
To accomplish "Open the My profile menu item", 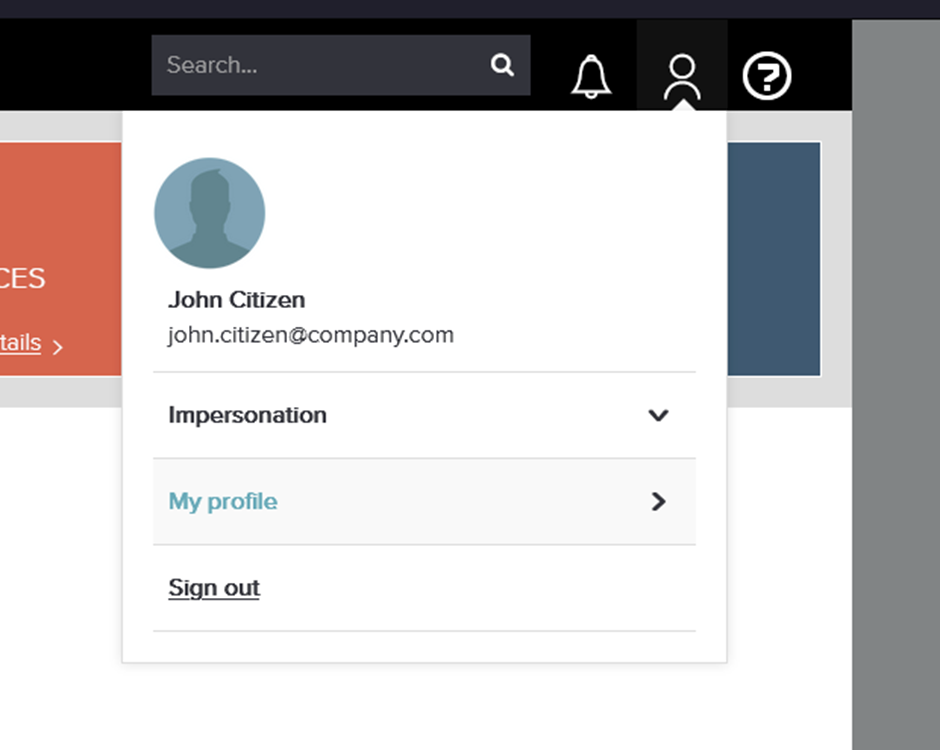I will (223, 502).
